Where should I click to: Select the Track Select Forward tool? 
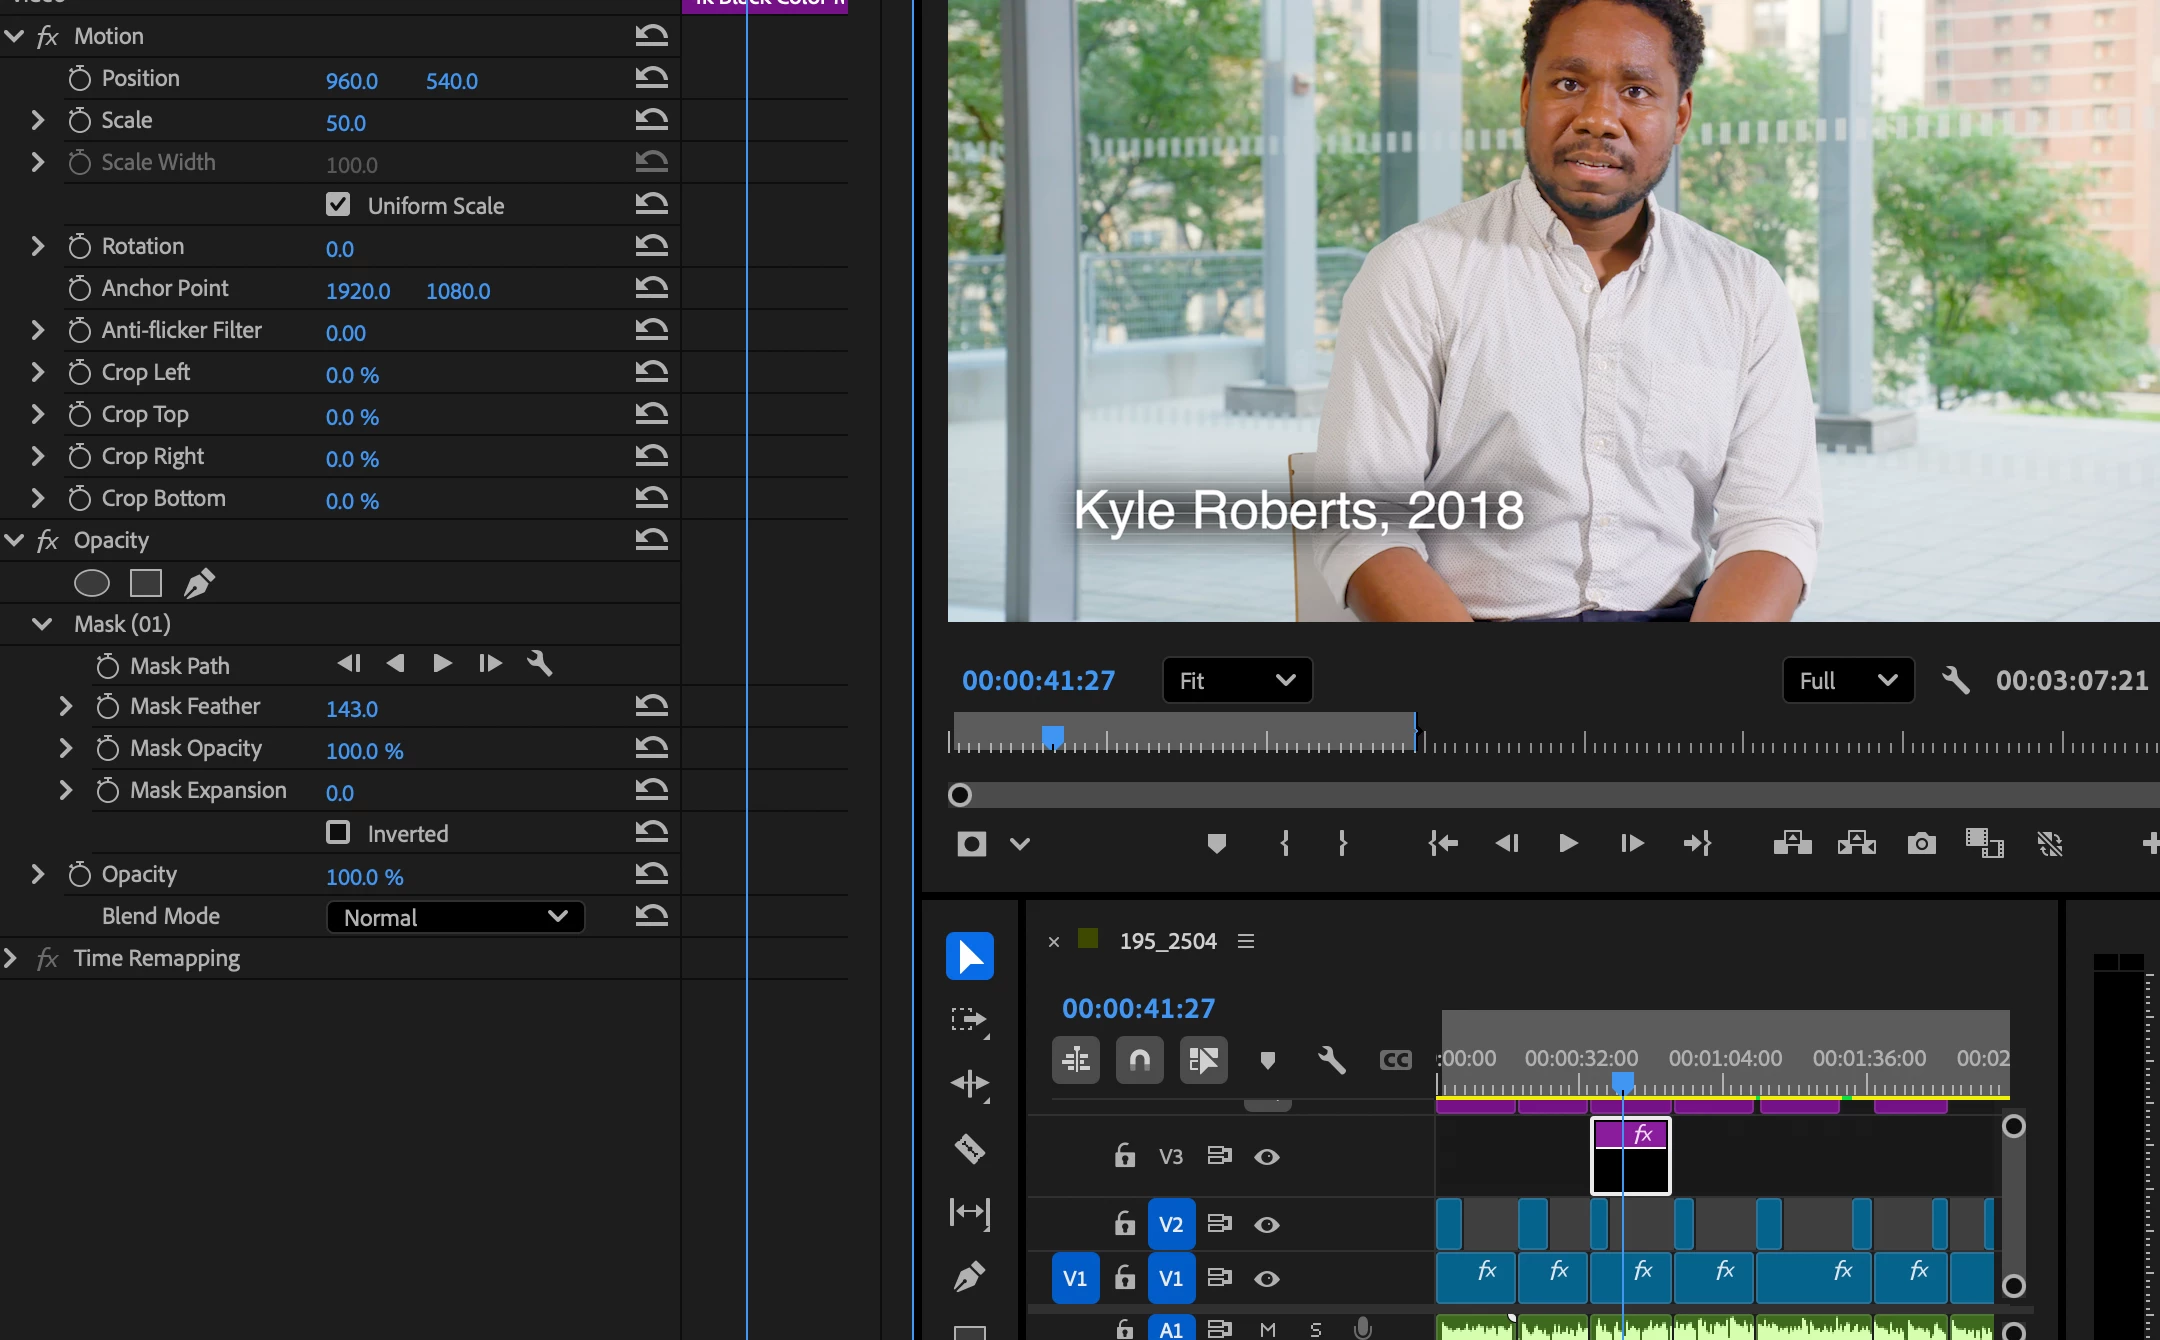point(969,1020)
